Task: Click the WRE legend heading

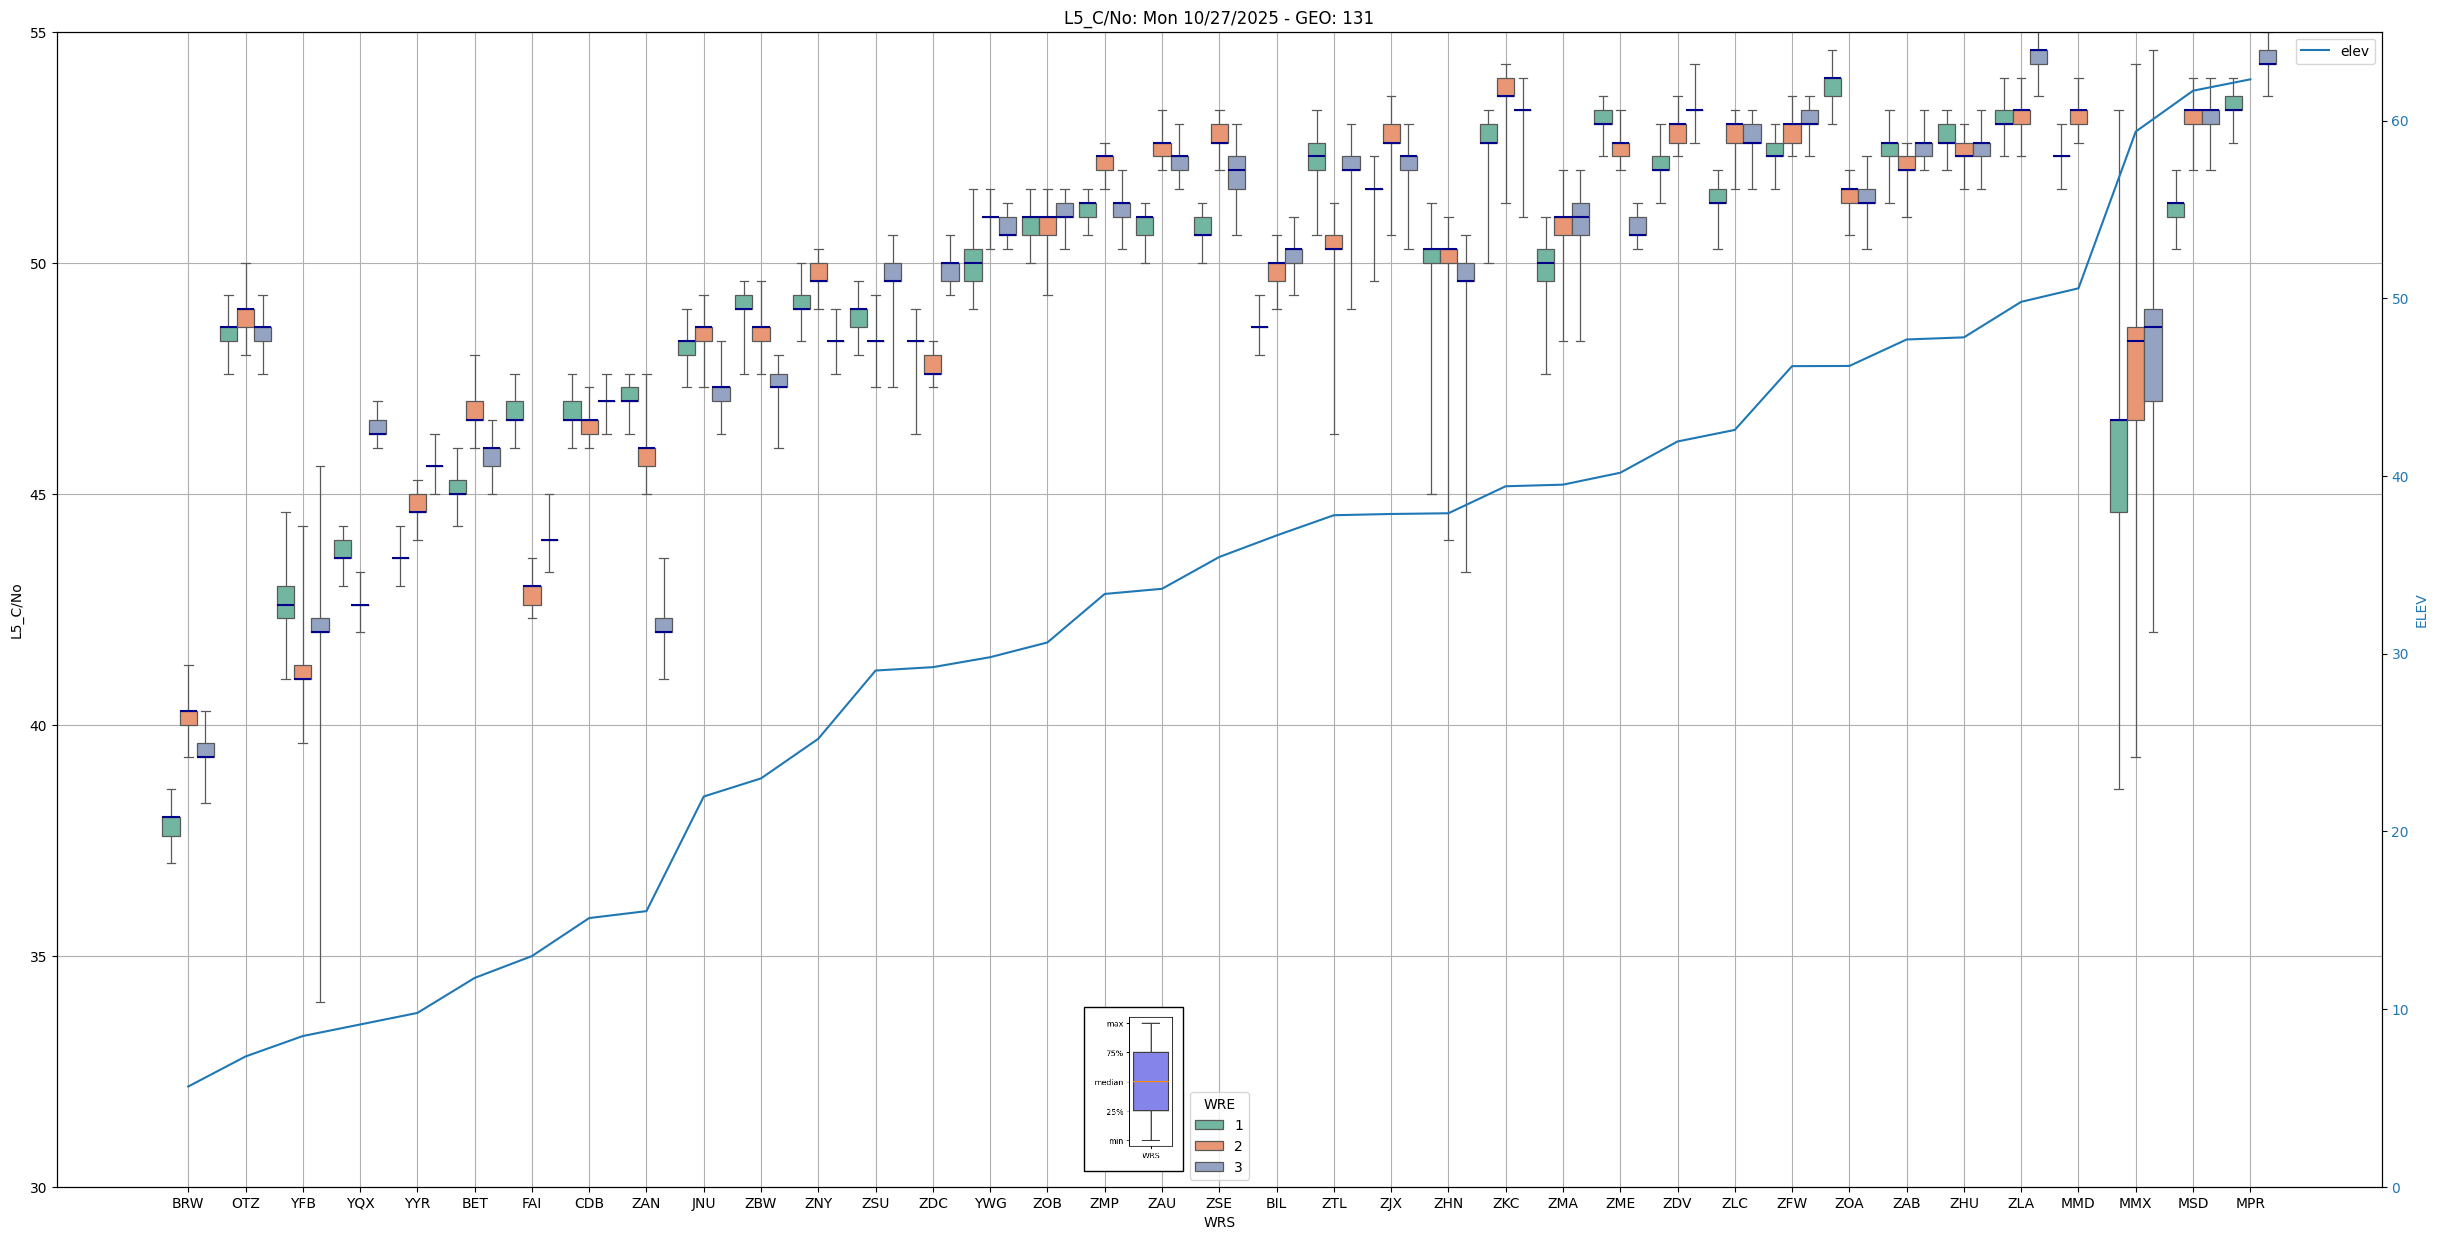Action: (x=1219, y=1104)
